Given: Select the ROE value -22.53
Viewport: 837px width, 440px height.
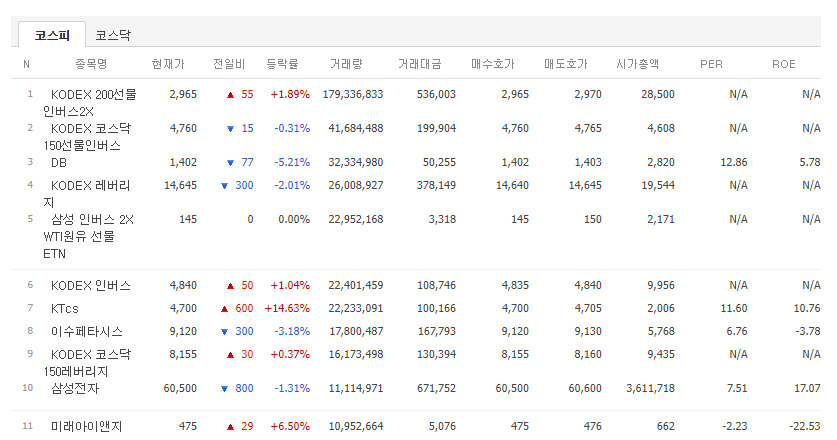Looking at the screenshot, I should pyautogui.click(x=805, y=426).
